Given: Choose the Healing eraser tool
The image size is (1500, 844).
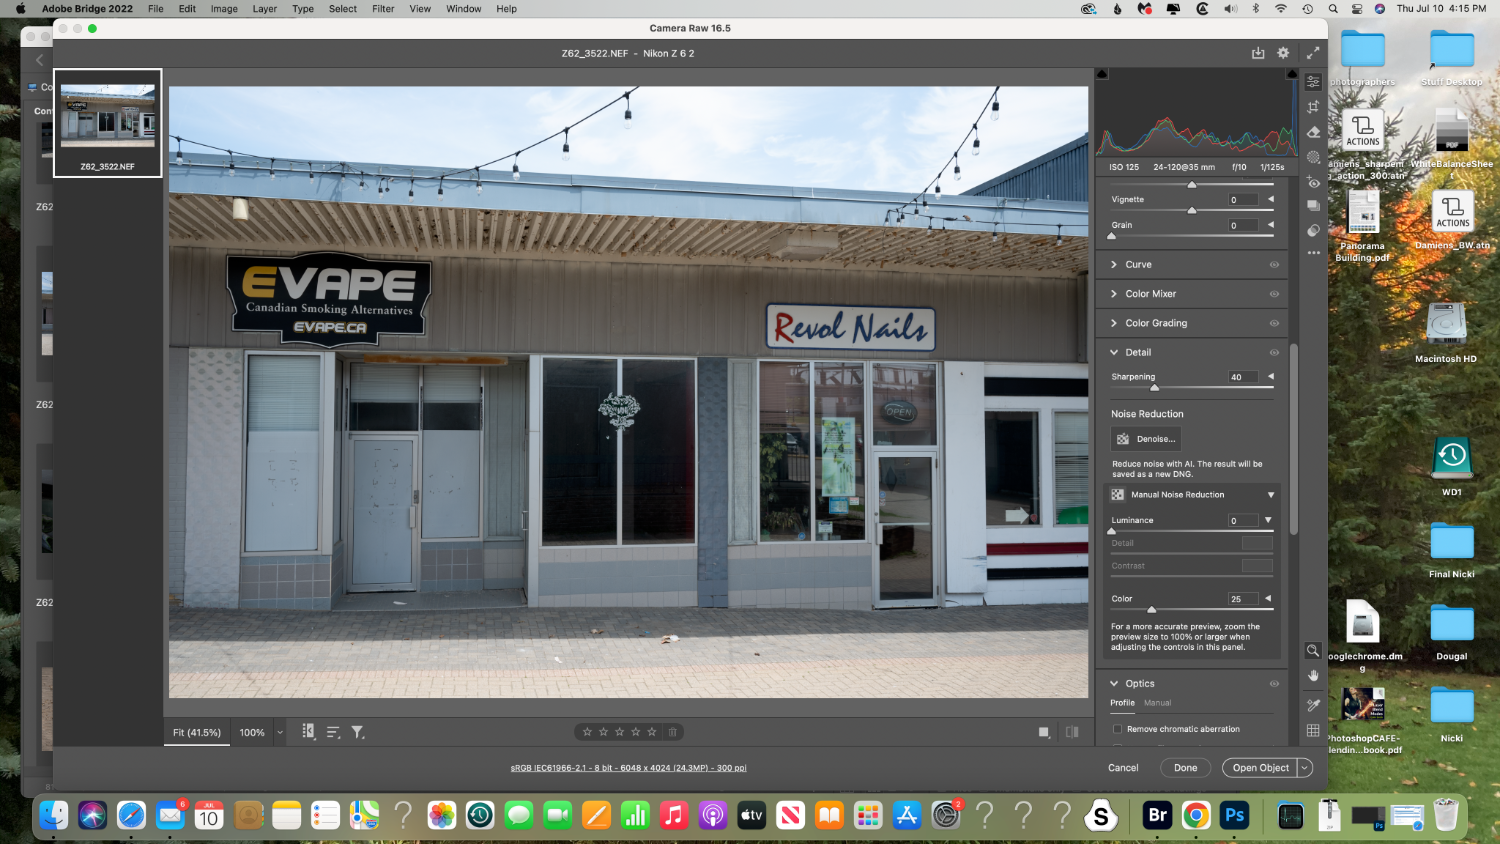Looking at the screenshot, I should click(x=1313, y=132).
